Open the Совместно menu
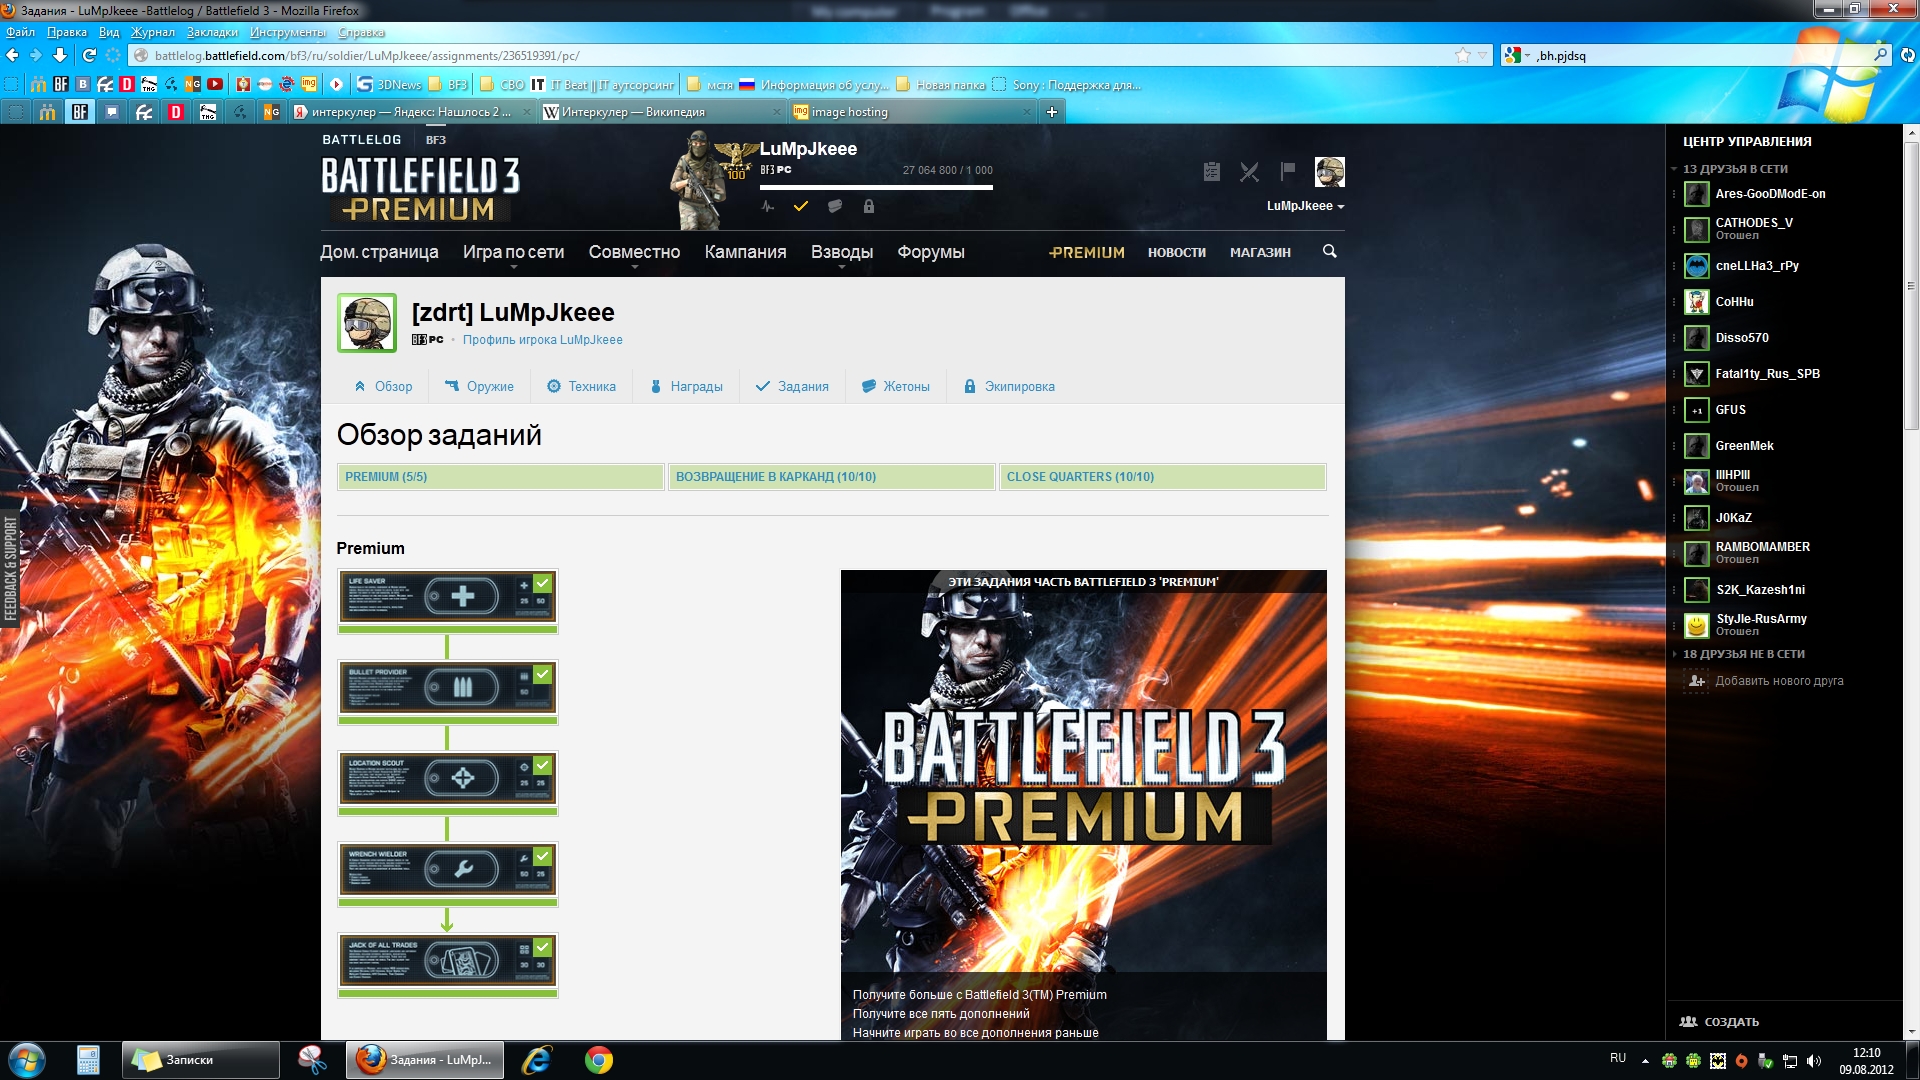1920x1080 pixels. coord(634,252)
